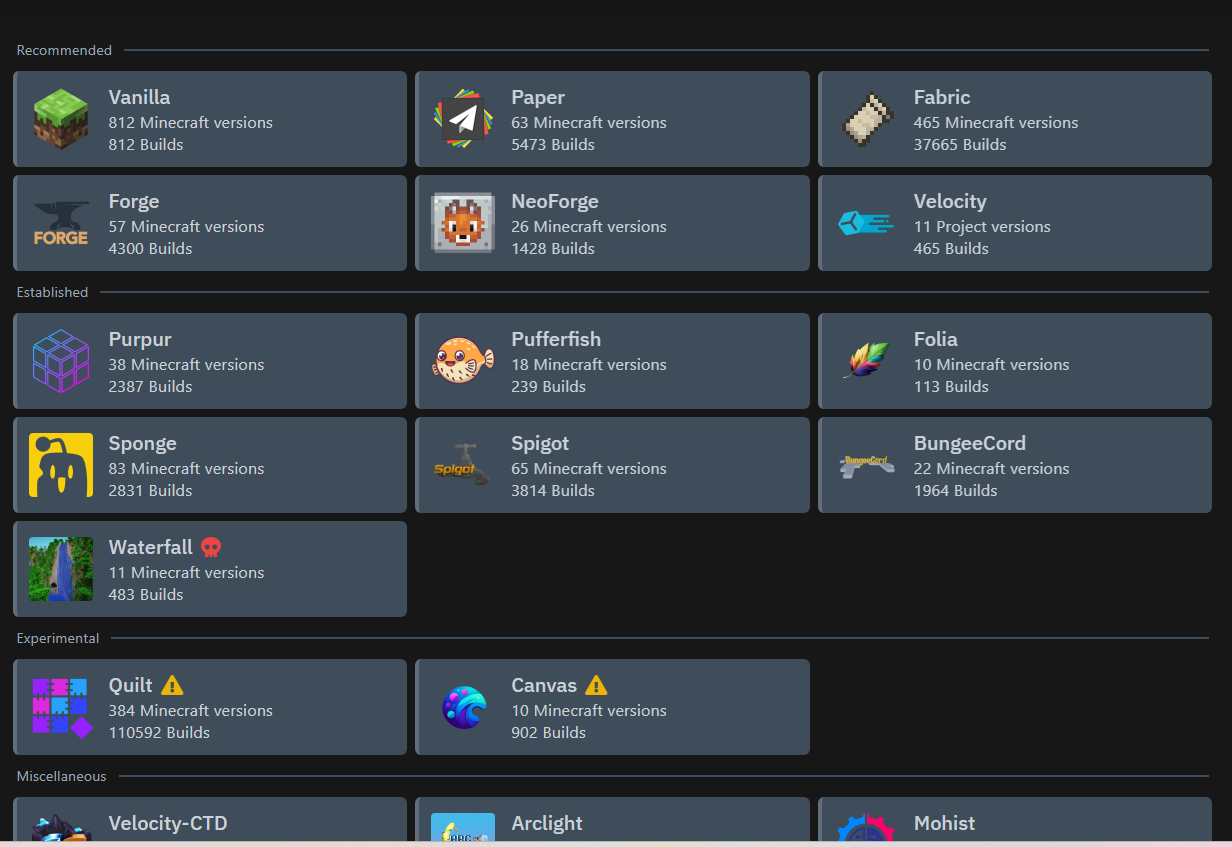Click the Folia rainbow feather icon
Screen dimensions: 1232x847
point(866,361)
